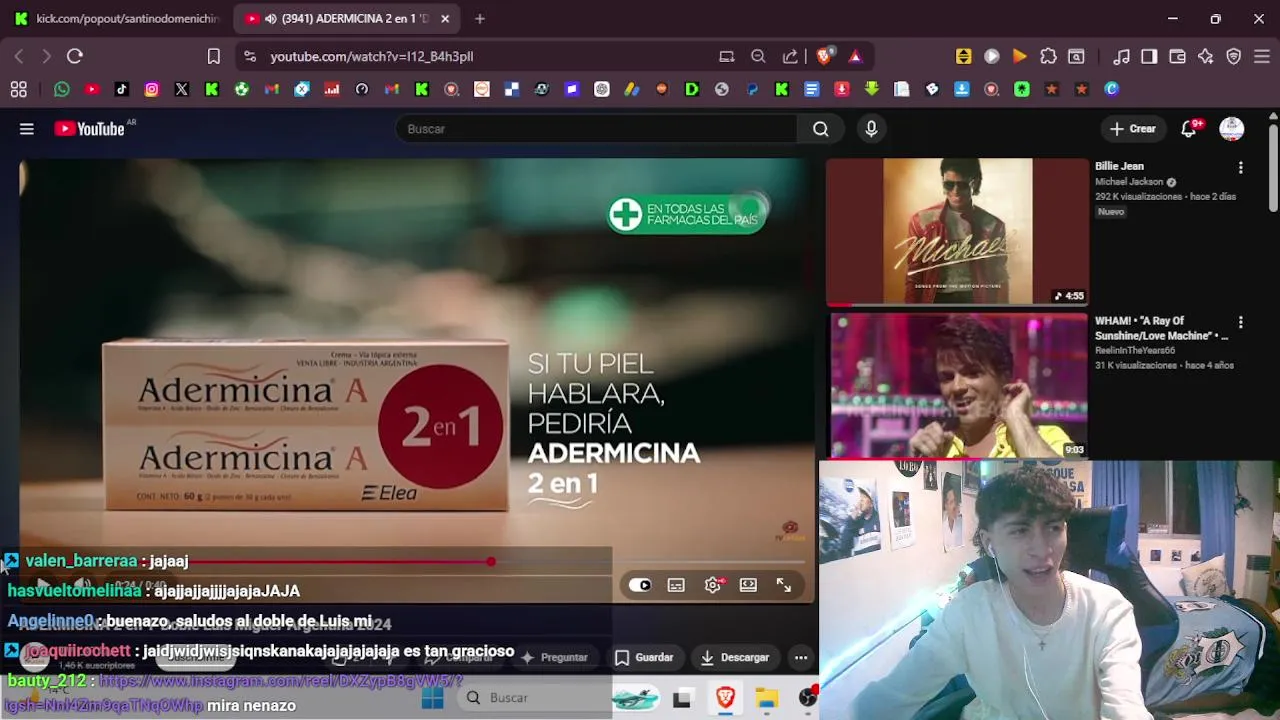The height and width of the screenshot is (720, 1280).
Task: Open options menu for WHAM! video
Action: [1241, 323]
